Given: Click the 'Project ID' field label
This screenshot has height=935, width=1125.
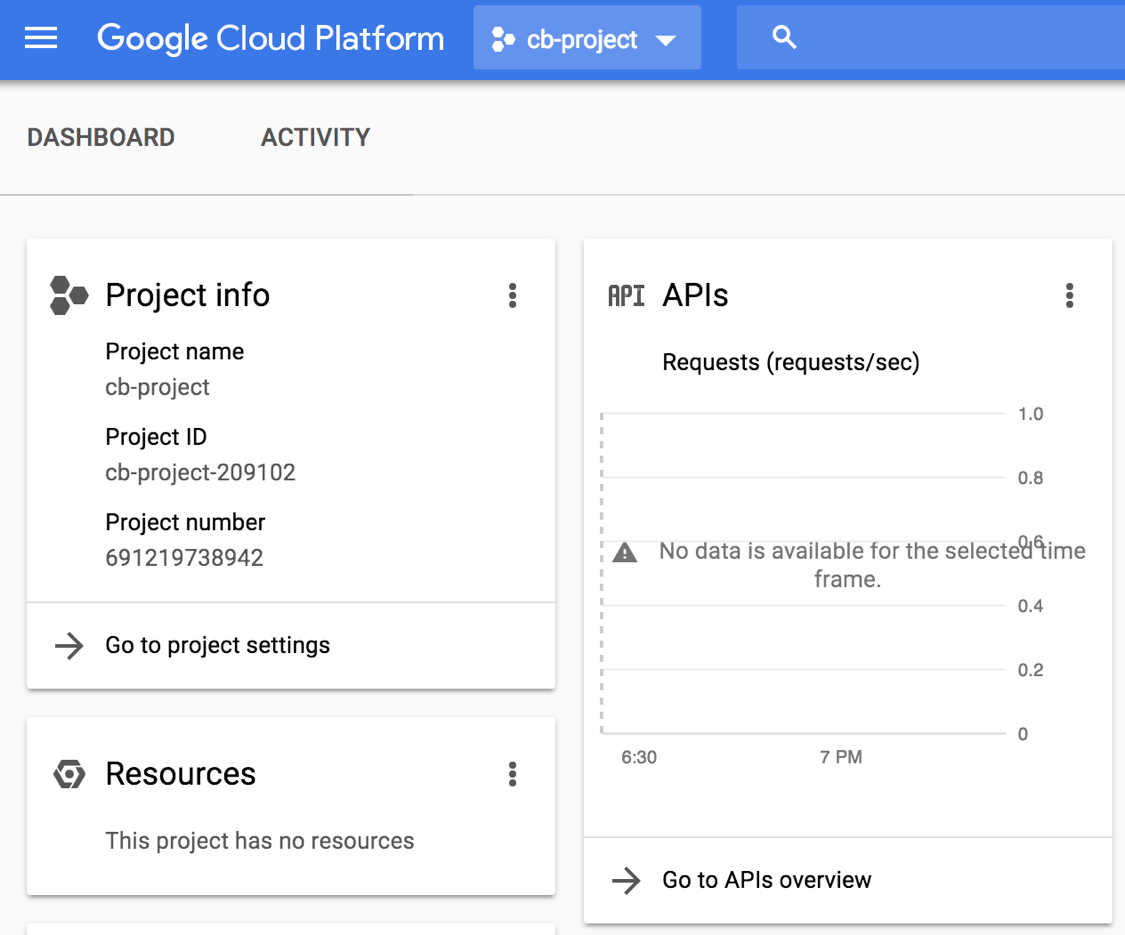Looking at the screenshot, I should click(x=156, y=437).
